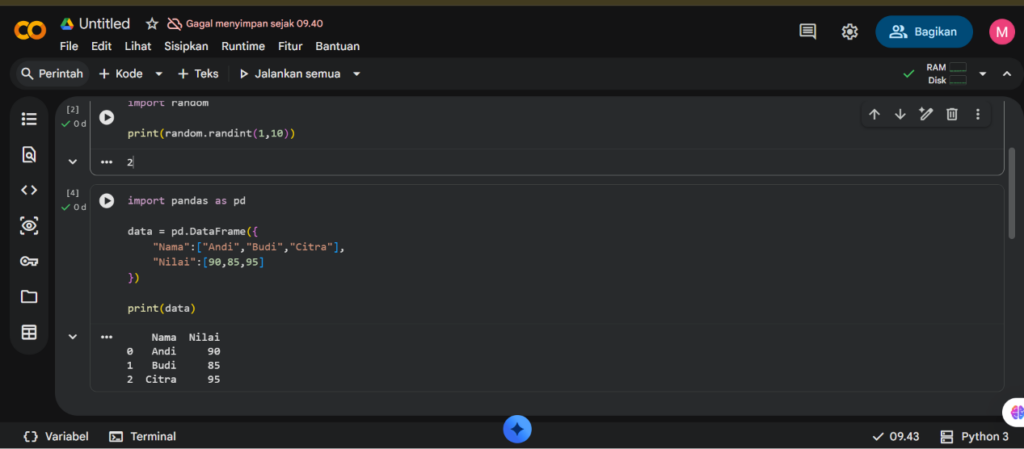Open Files folder sidebar icon
This screenshot has height=449, width=1024.
point(29,297)
